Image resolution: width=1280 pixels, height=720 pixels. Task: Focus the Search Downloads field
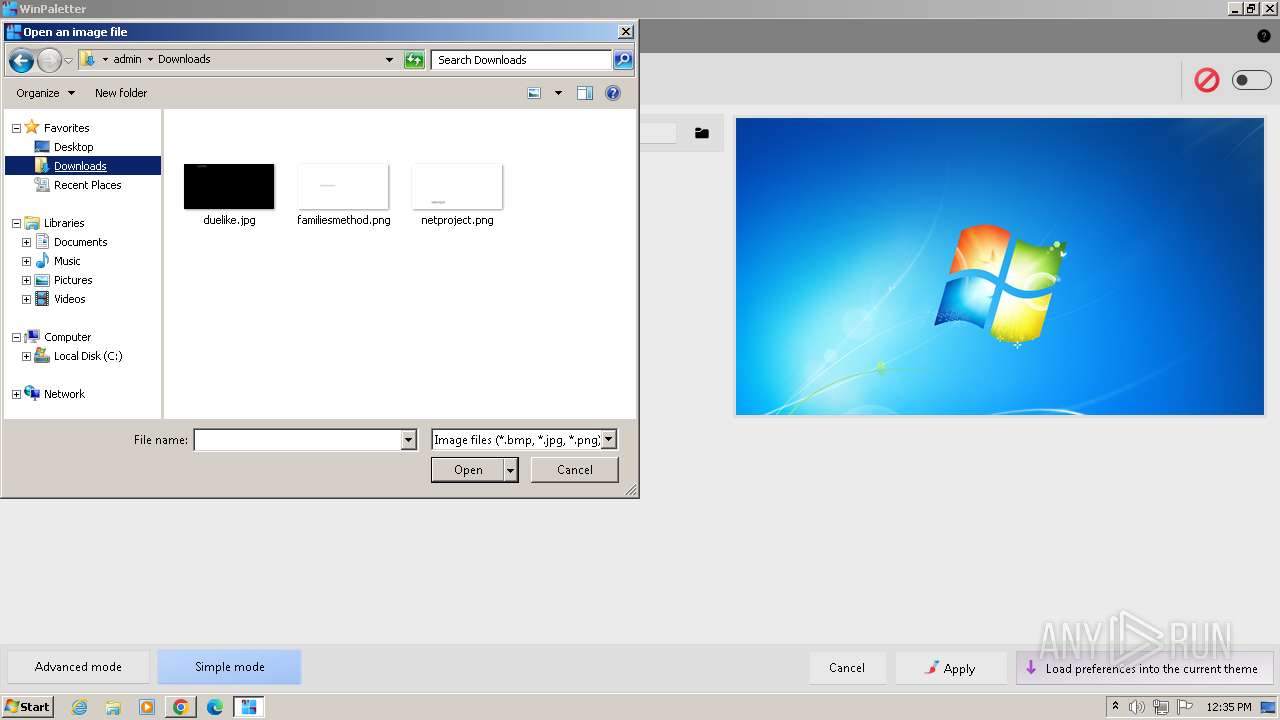click(521, 60)
